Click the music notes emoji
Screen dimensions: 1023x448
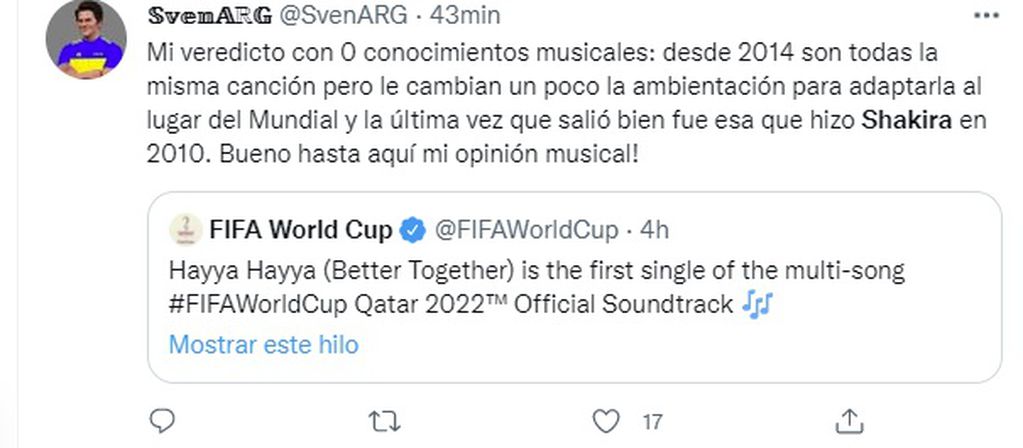757,304
